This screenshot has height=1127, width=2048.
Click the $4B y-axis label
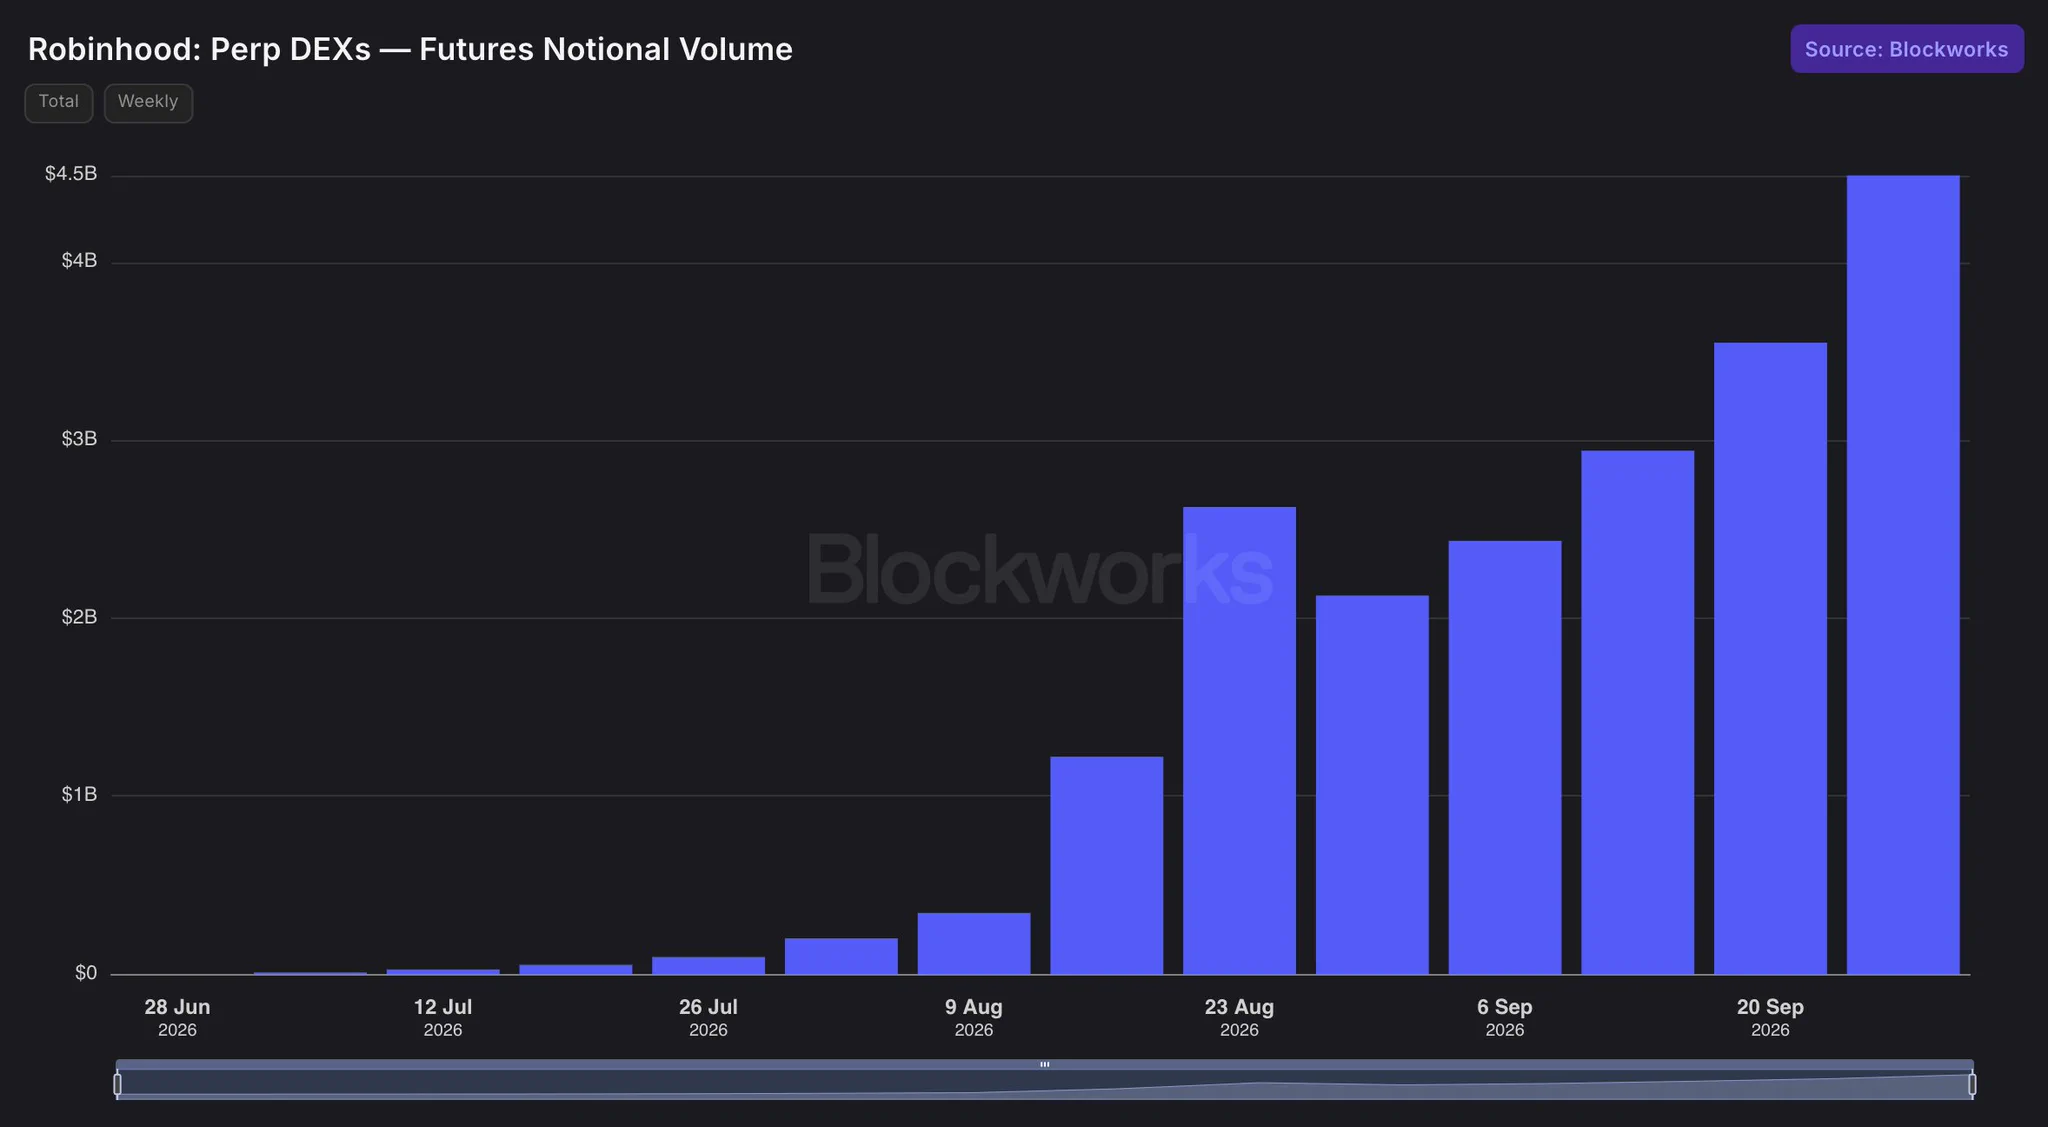[79, 261]
